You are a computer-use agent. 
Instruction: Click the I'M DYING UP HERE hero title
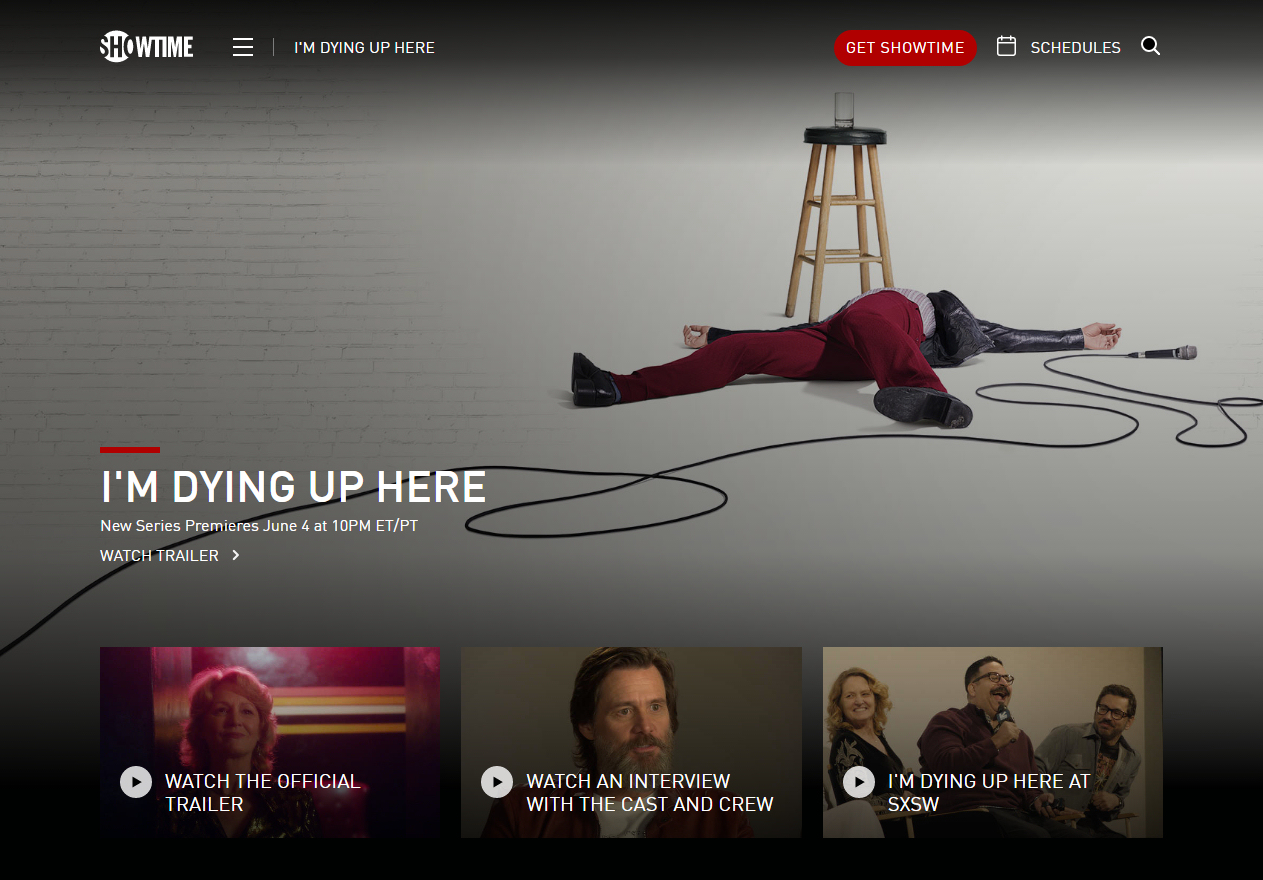(x=293, y=487)
